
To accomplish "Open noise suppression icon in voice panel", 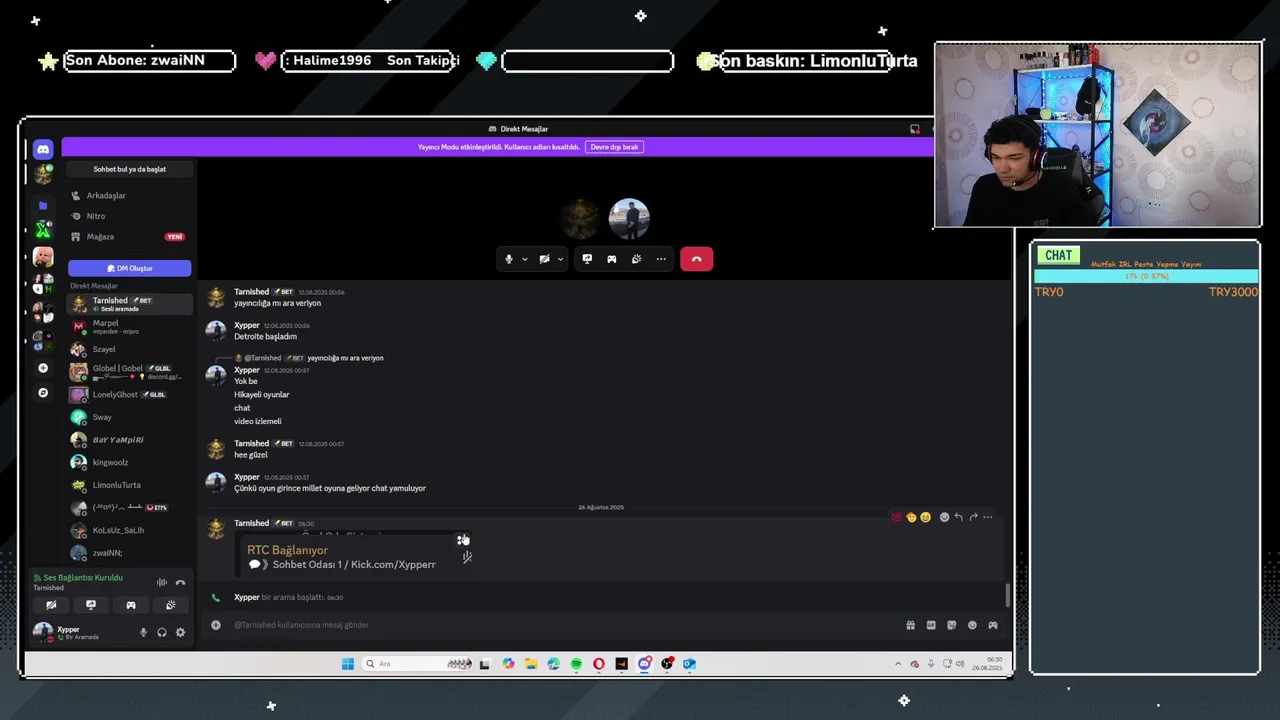I will 162,582.
